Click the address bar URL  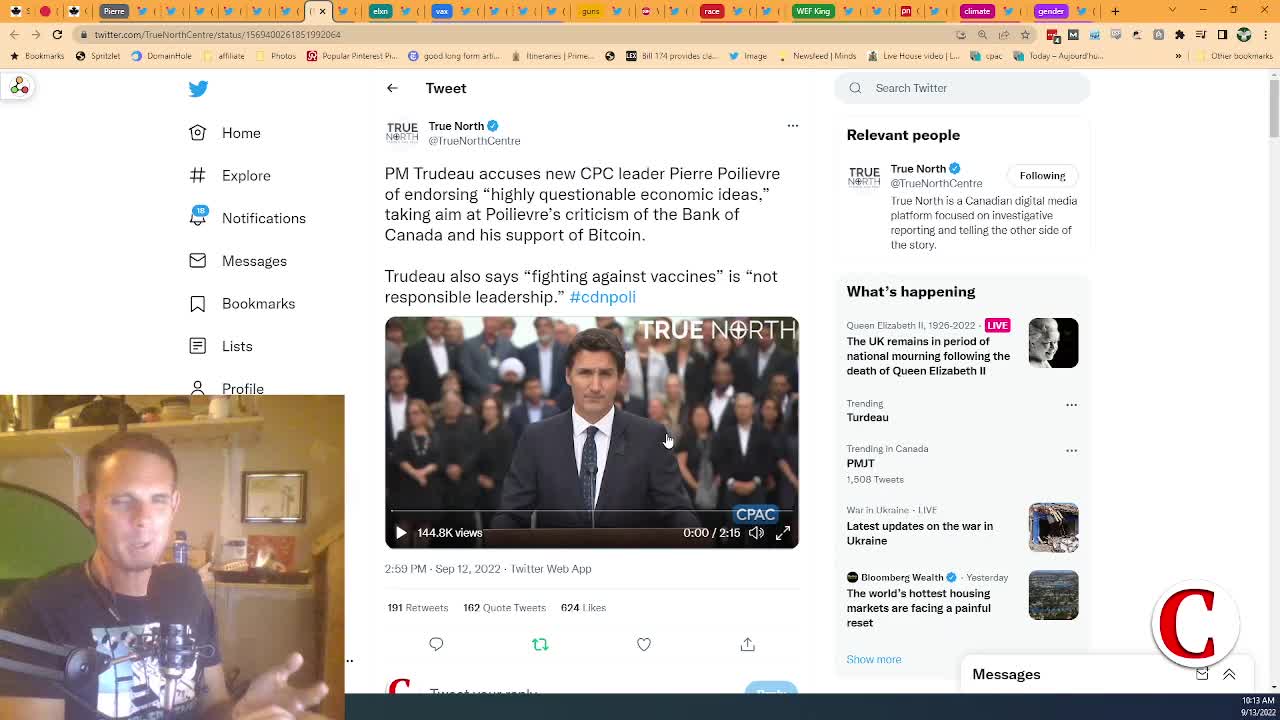(218, 34)
